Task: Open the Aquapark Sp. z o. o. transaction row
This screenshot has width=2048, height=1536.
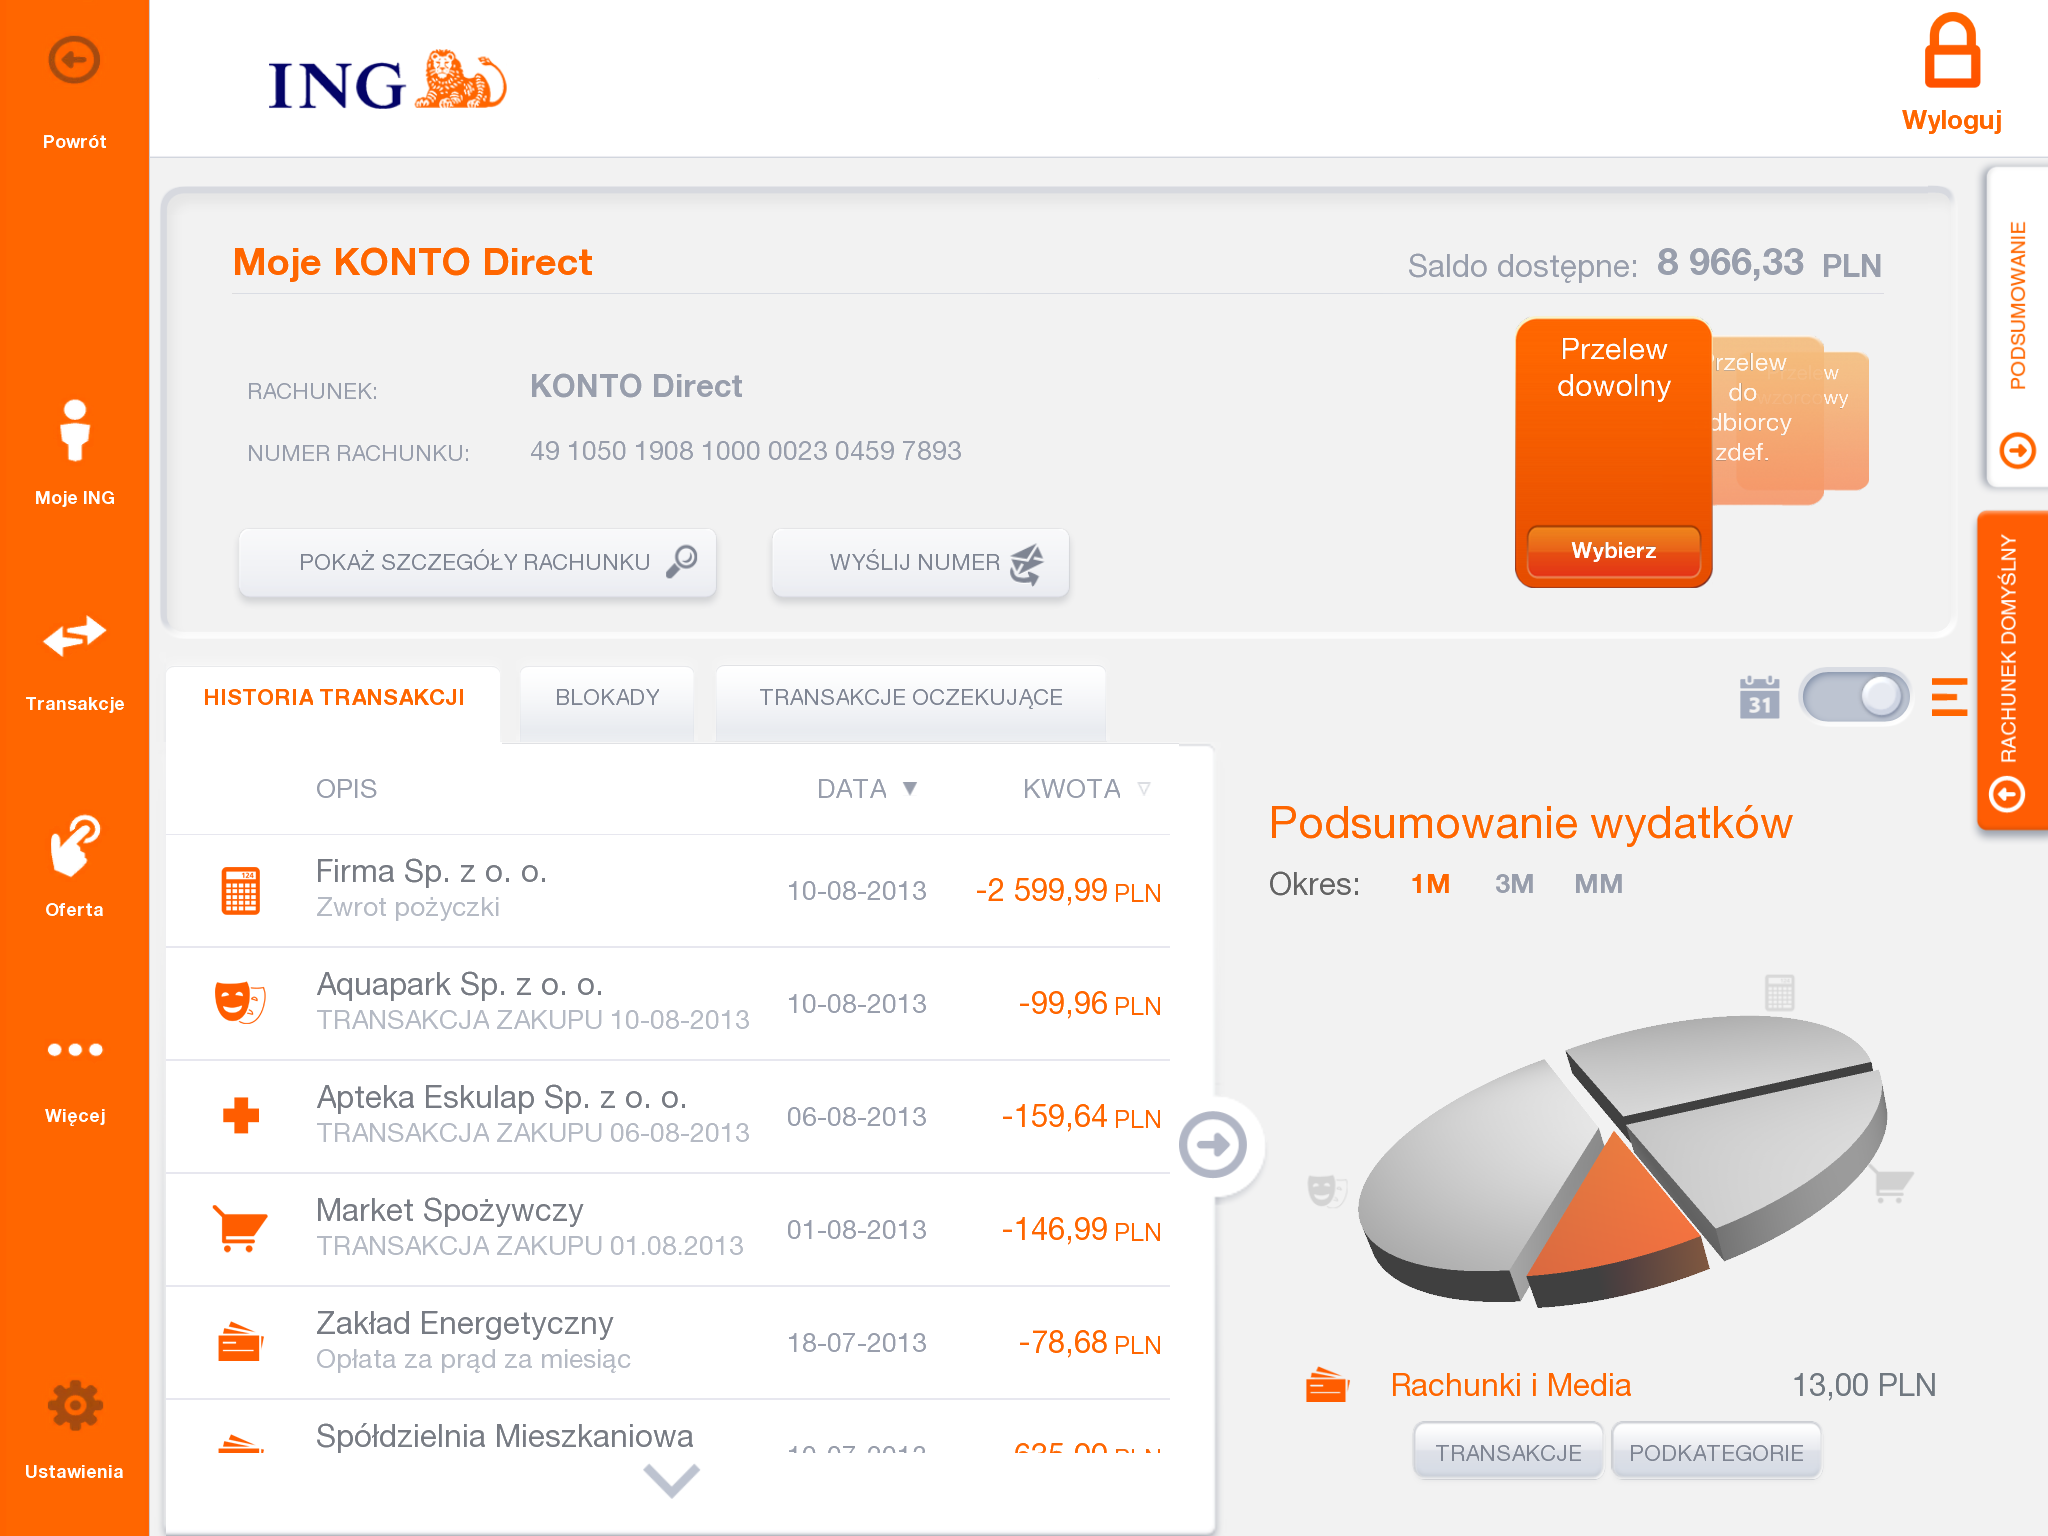Action: tap(667, 1003)
